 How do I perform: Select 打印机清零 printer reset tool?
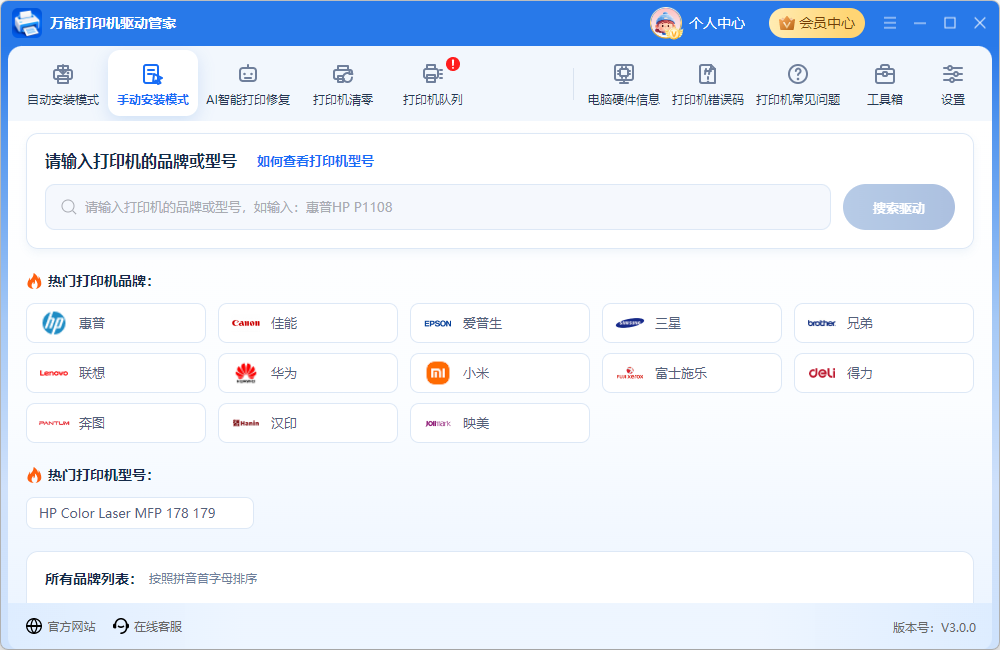343,84
